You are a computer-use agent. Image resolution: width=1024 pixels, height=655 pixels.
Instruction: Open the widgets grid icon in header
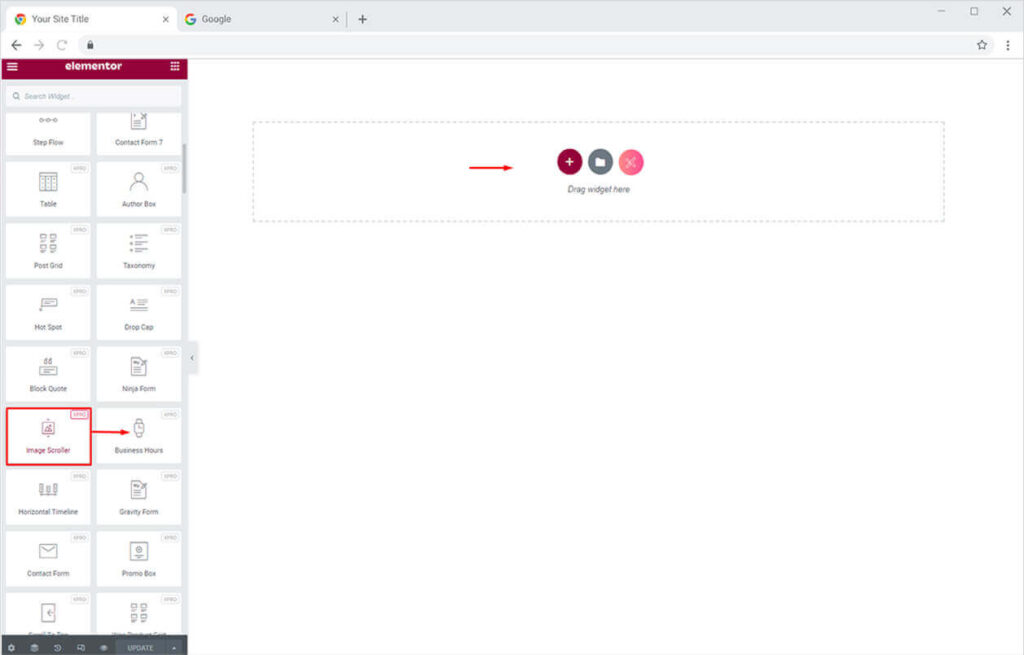pyautogui.click(x=175, y=67)
